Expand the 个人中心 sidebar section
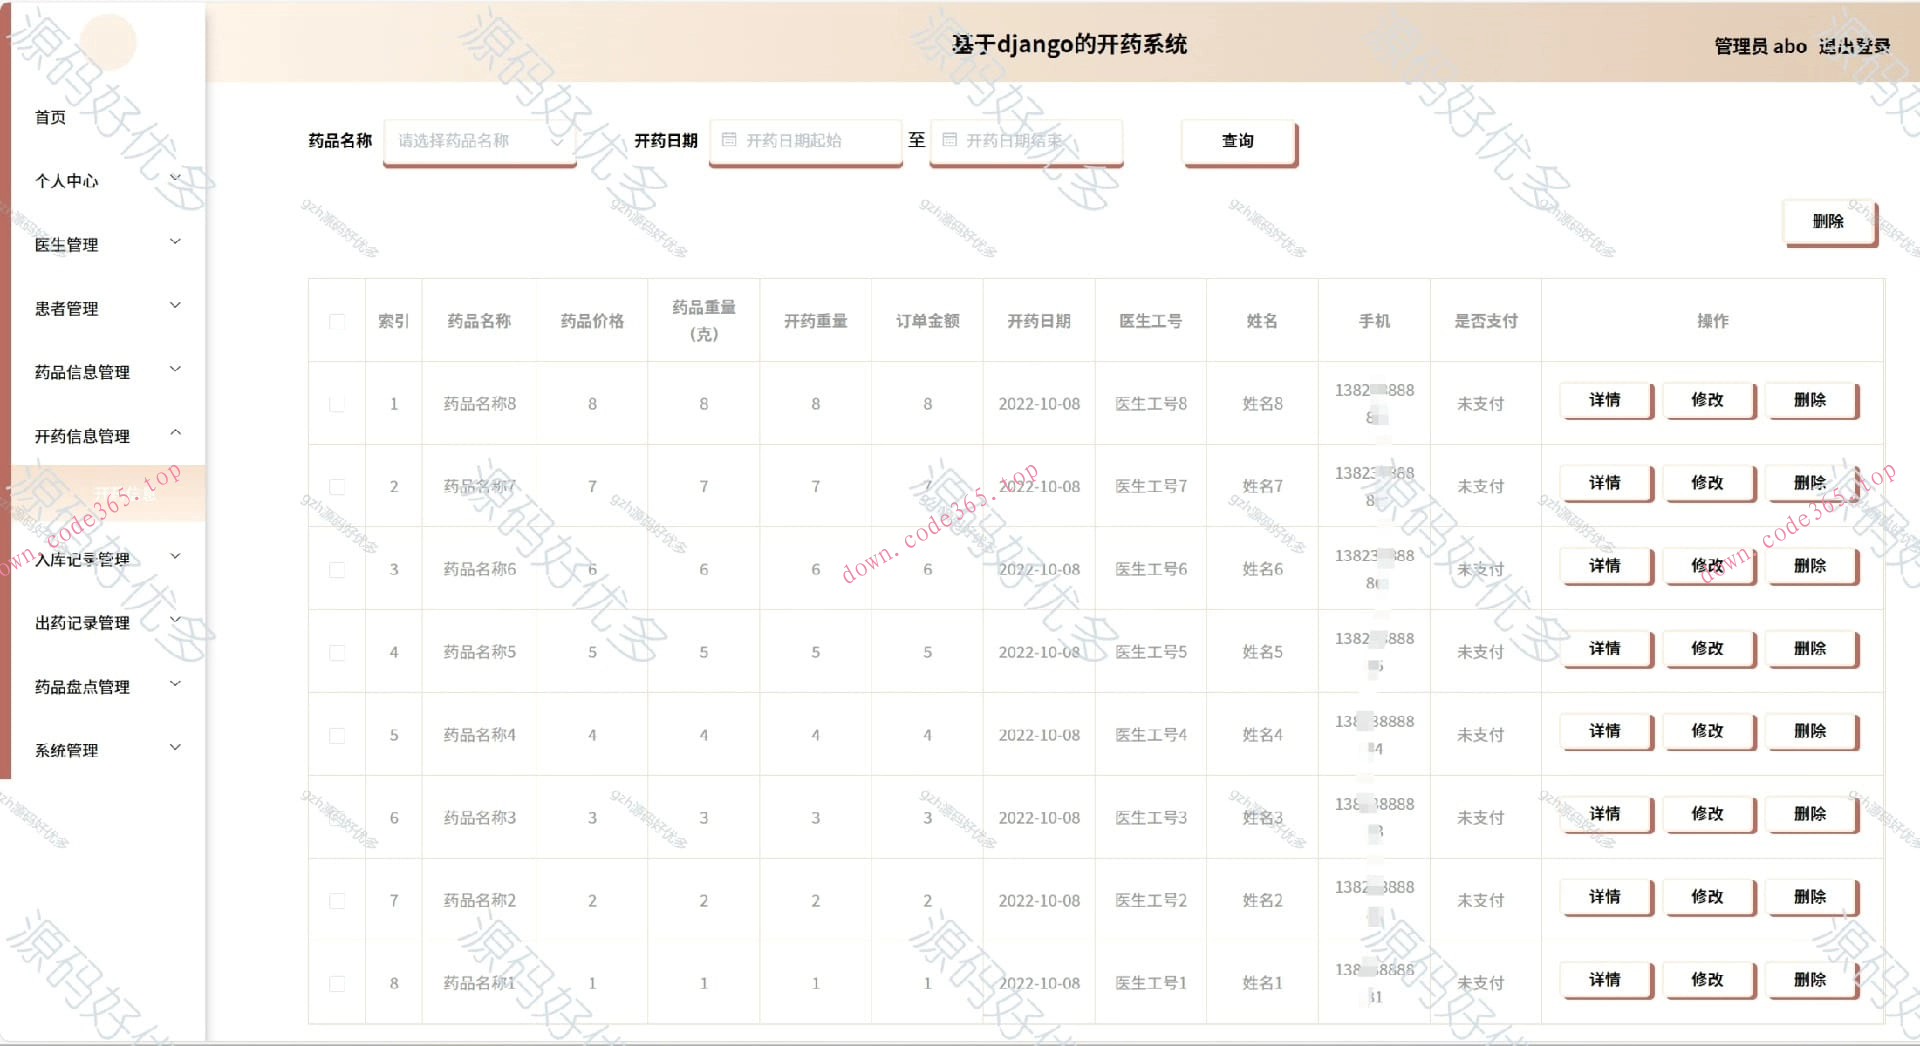 pyautogui.click(x=67, y=181)
